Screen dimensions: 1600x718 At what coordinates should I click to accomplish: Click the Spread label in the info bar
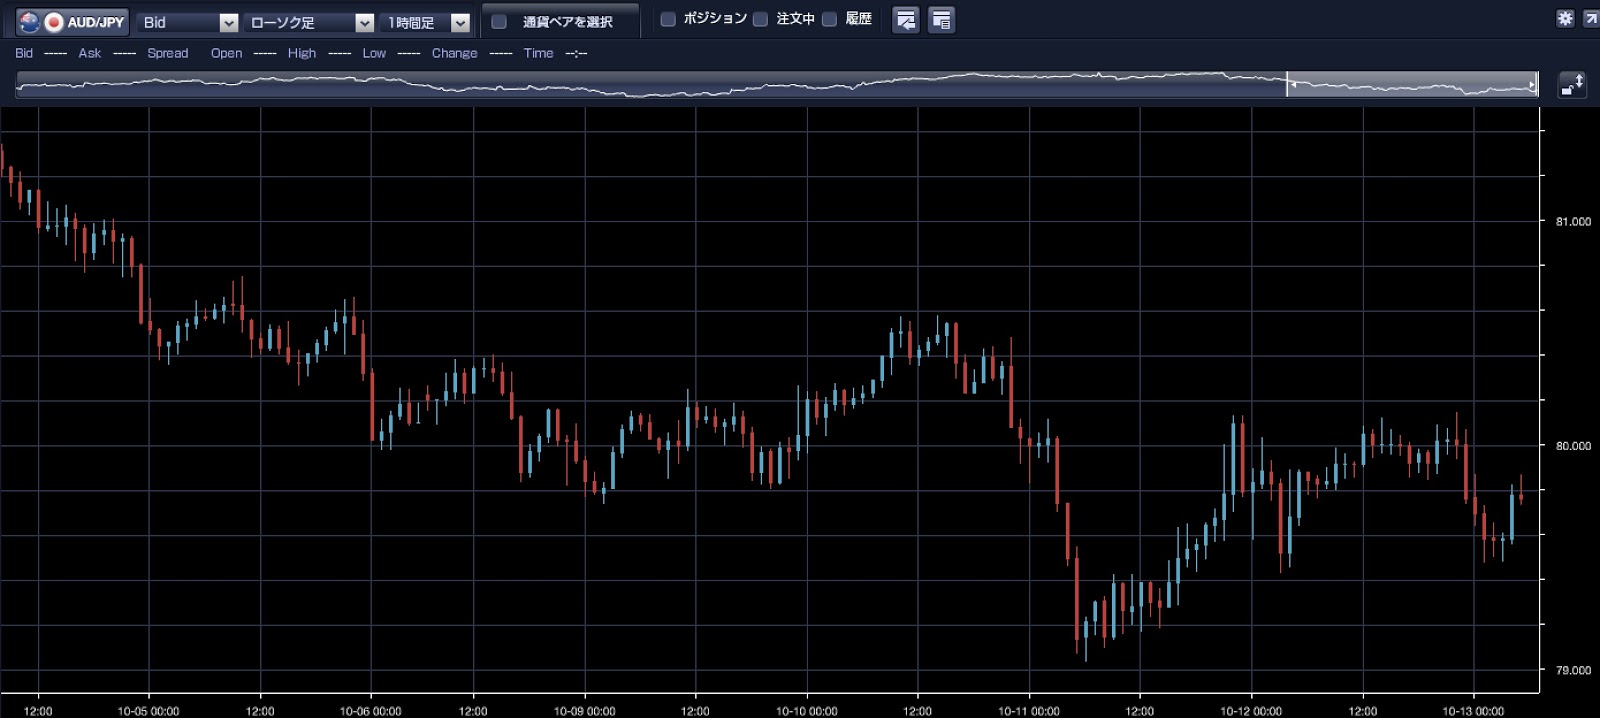[167, 53]
